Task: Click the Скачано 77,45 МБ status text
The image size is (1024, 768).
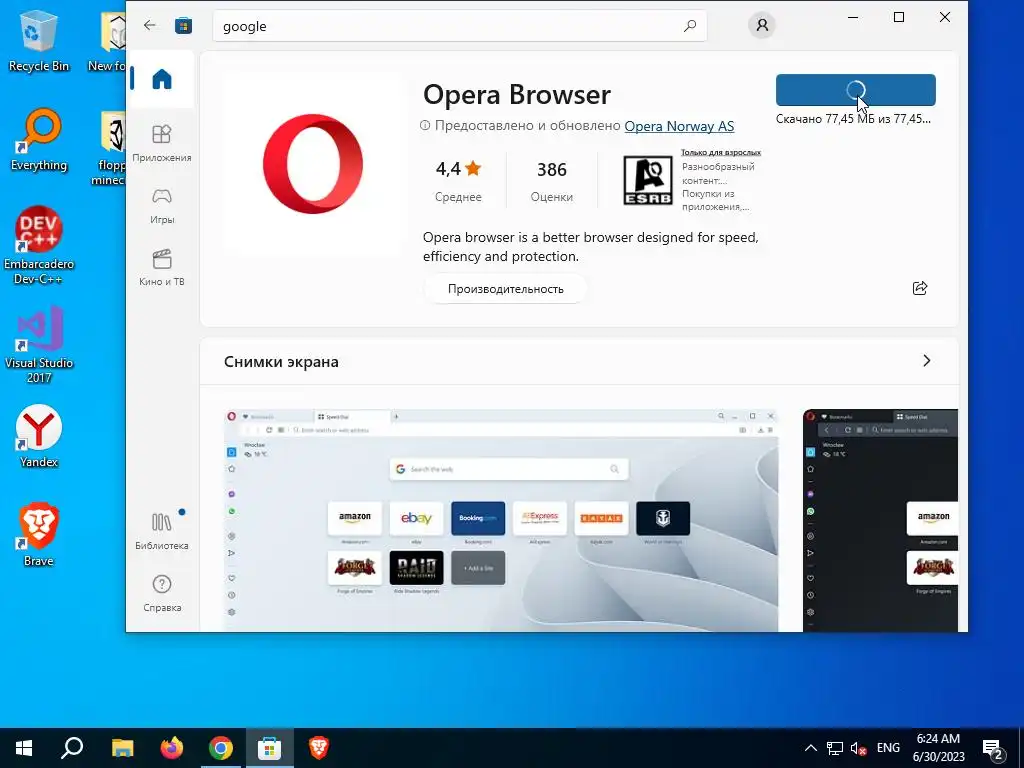Action: coord(854,119)
